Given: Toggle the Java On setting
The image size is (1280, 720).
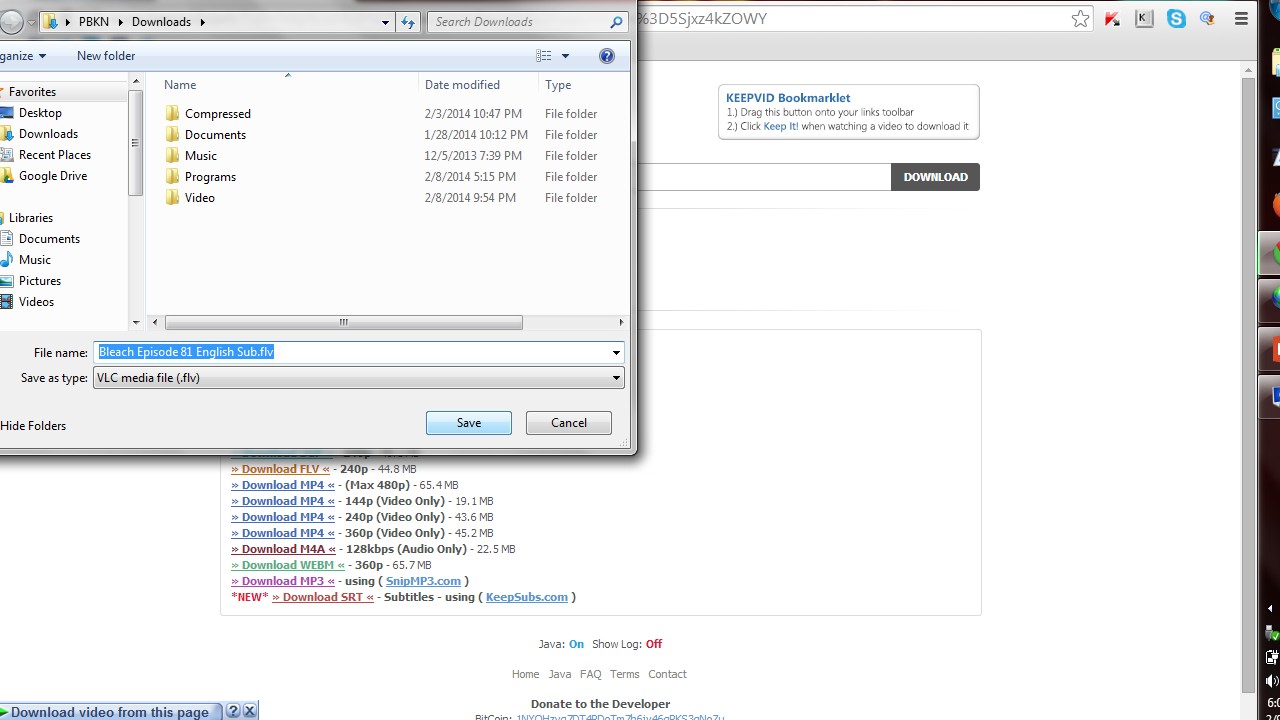Looking at the screenshot, I should [576, 644].
